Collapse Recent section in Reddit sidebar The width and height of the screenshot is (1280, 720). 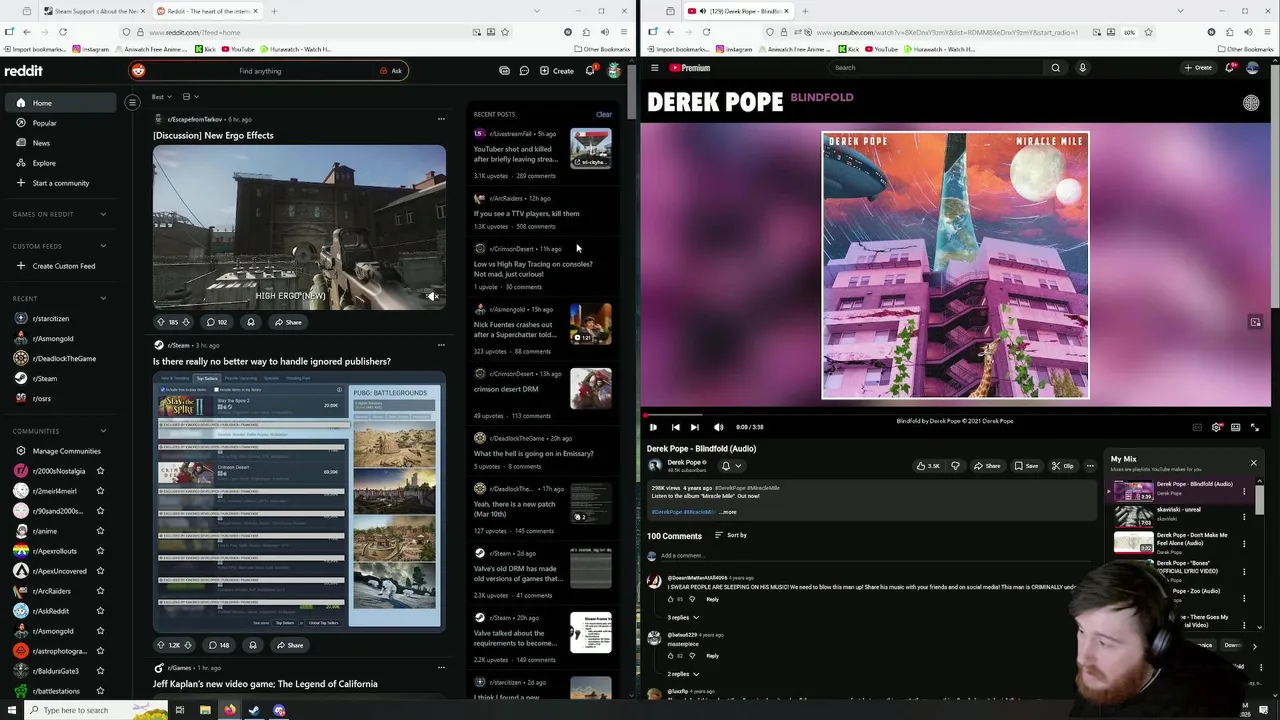coord(102,298)
